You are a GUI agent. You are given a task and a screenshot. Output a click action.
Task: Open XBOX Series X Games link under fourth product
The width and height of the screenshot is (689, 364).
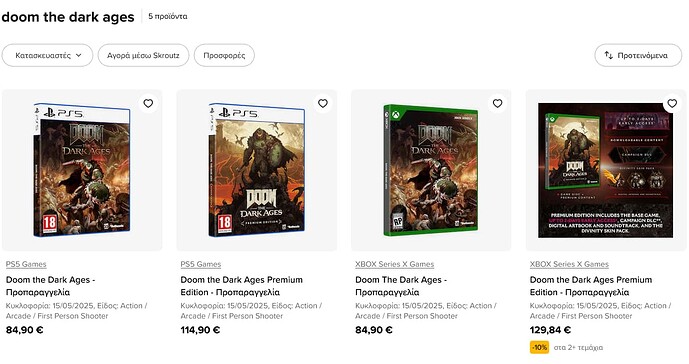click(x=569, y=264)
